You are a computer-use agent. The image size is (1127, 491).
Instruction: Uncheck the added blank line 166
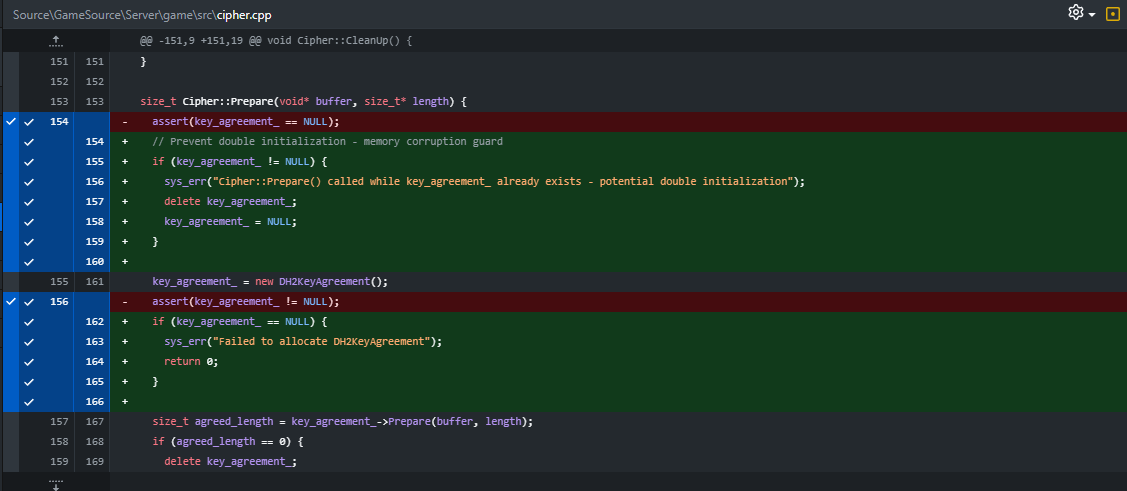(29, 402)
